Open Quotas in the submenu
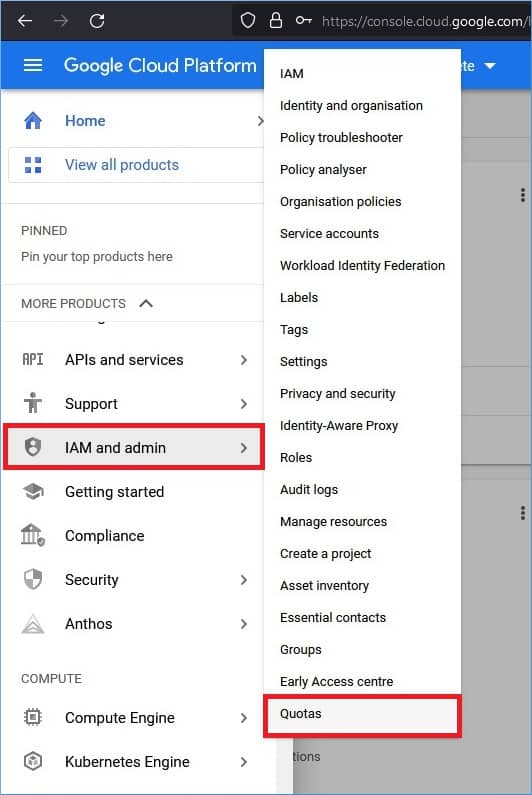The height and width of the screenshot is (795, 532). [362, 714]
